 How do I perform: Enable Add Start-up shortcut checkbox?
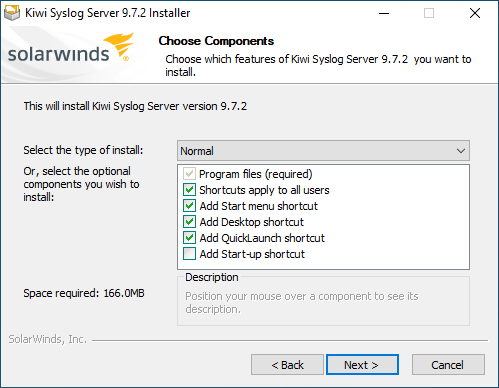tap(189, 254)
